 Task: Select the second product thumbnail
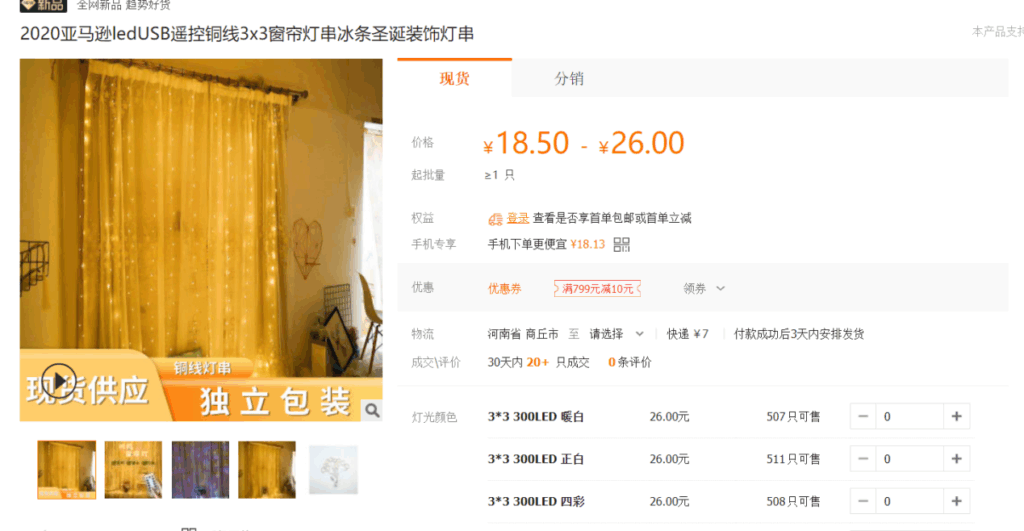(x=133, y=470)
